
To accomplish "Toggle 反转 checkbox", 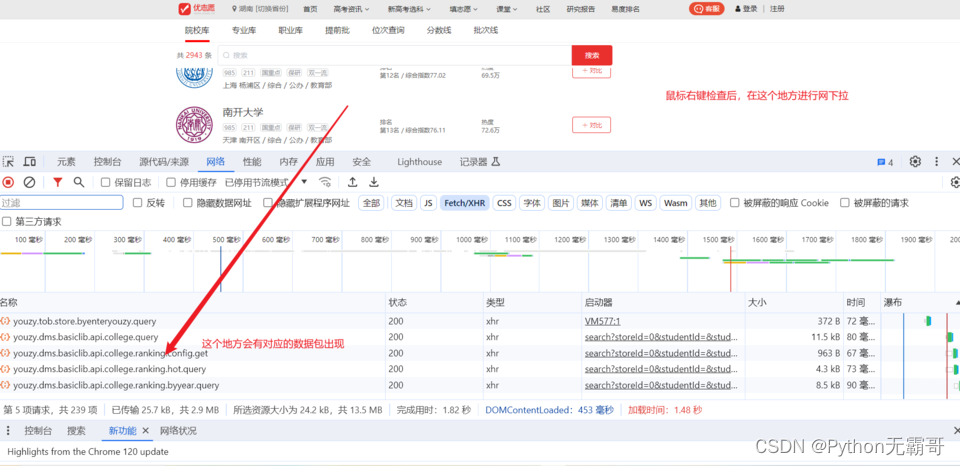I will 137,203.
